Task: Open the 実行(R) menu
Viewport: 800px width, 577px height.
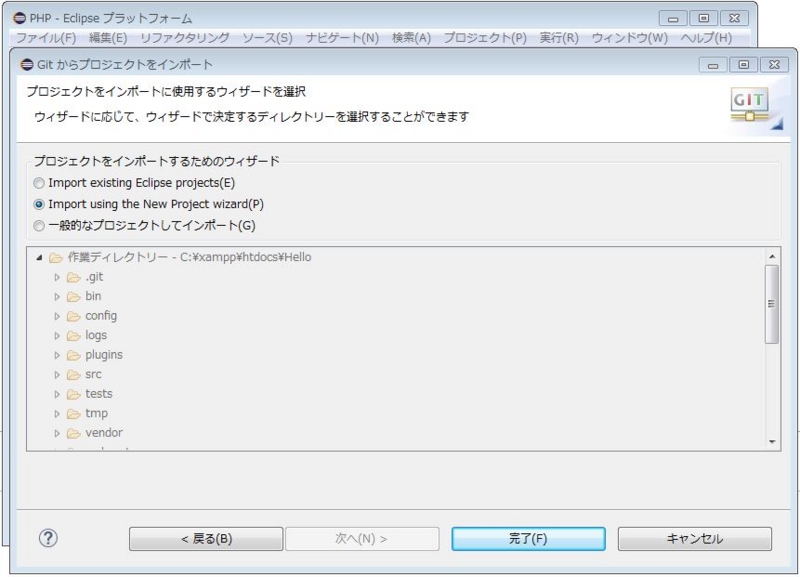Action: click(559, 38)
